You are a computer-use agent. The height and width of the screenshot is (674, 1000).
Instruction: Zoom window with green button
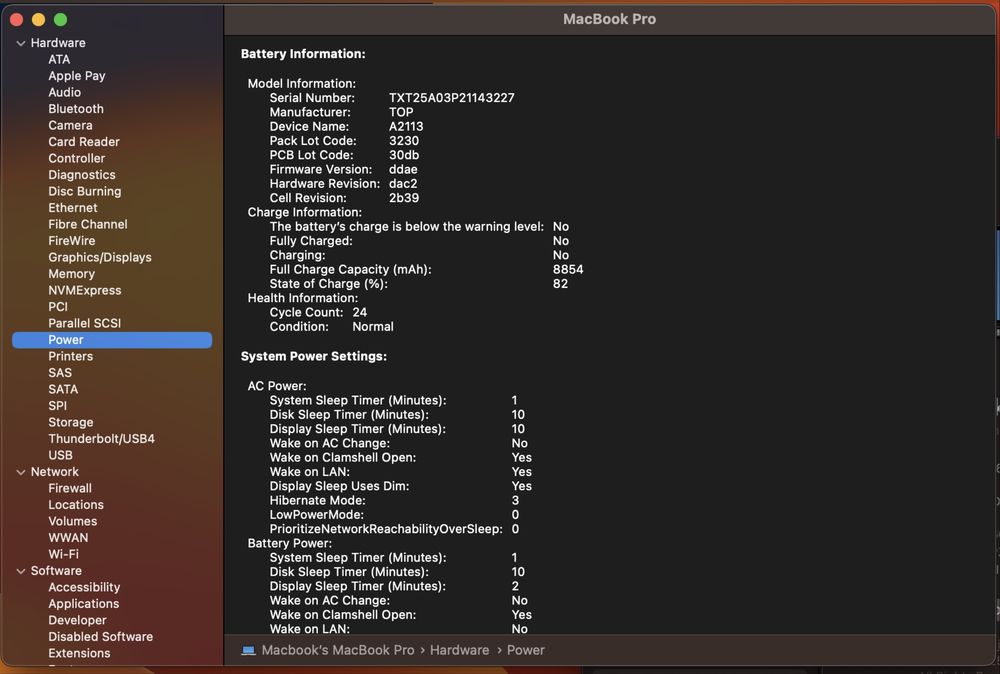(61, 20)
